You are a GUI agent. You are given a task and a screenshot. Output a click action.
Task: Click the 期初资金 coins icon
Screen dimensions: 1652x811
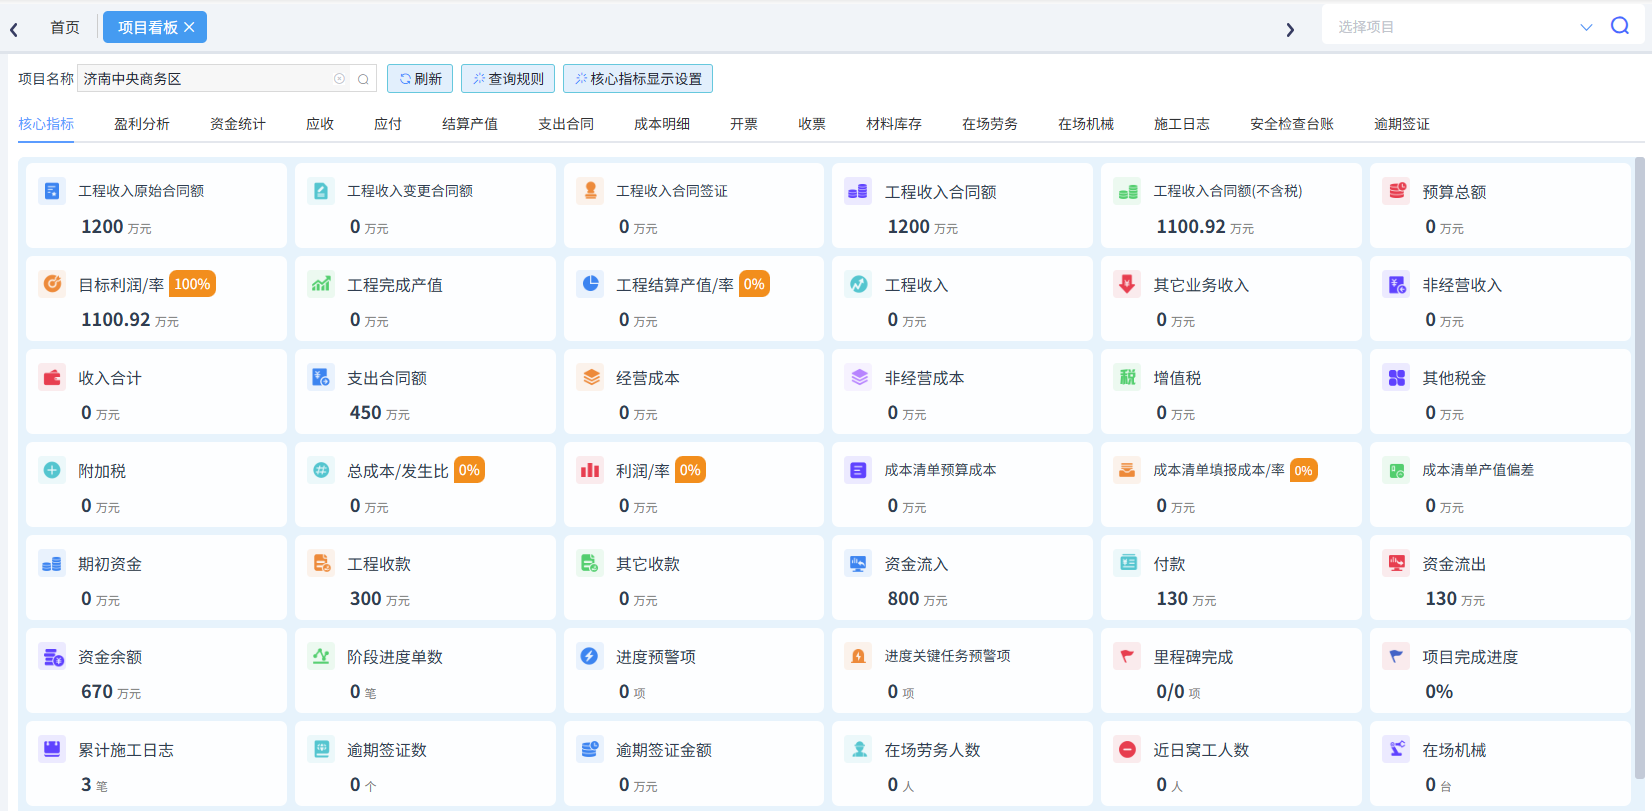52,563
